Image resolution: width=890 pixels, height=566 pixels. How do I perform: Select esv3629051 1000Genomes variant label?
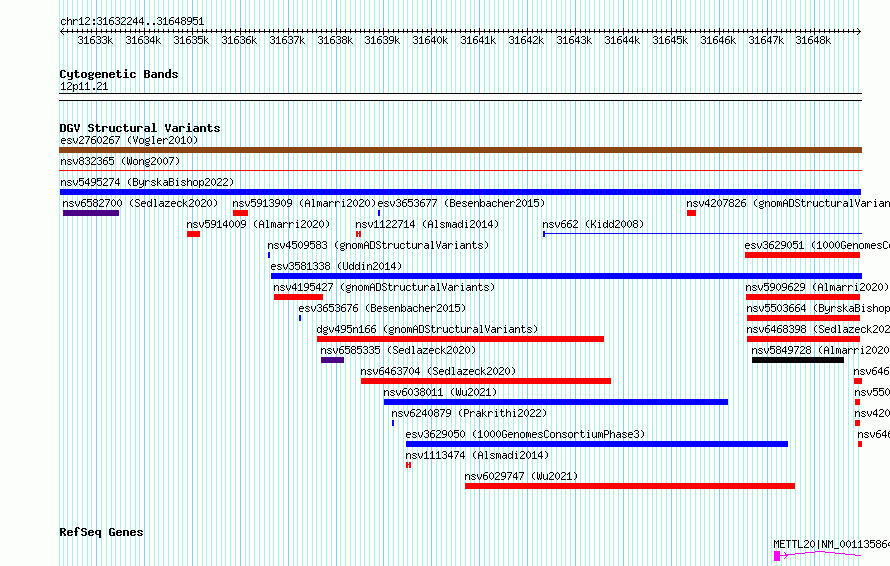[817, 245]
